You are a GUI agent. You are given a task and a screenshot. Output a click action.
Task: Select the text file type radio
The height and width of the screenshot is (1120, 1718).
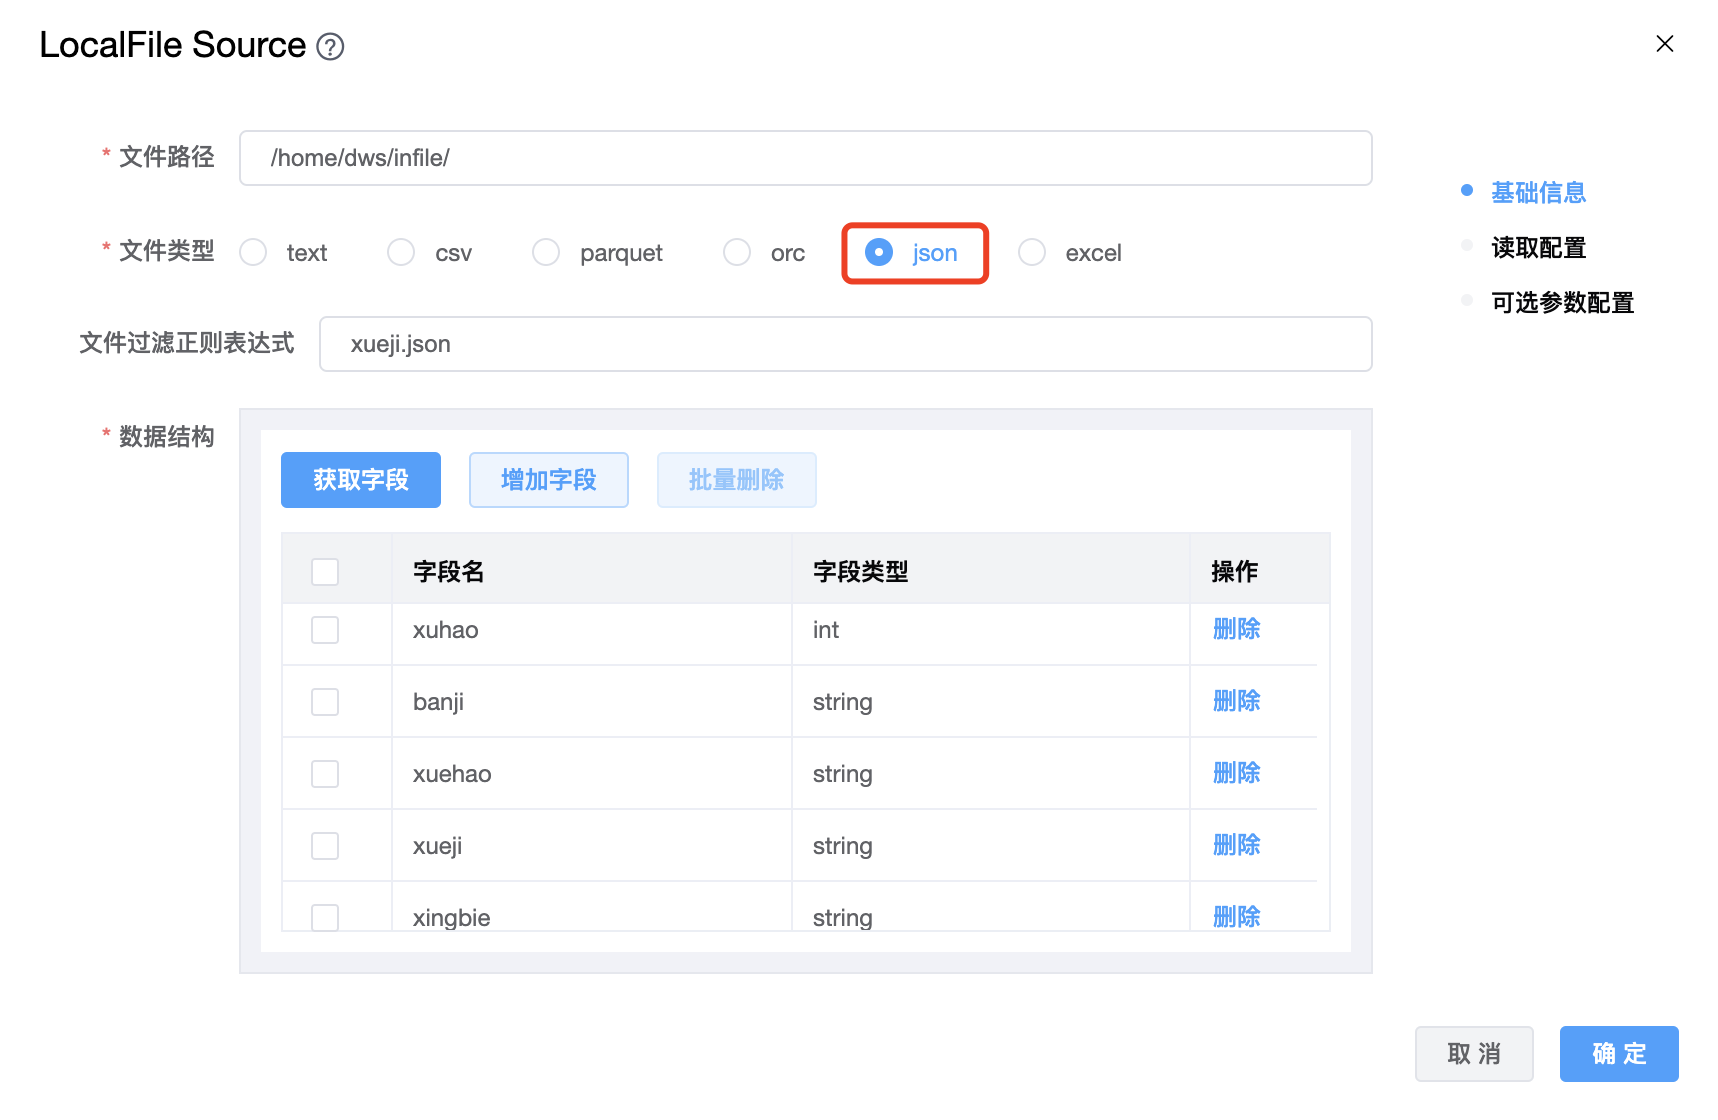point(254,253)
